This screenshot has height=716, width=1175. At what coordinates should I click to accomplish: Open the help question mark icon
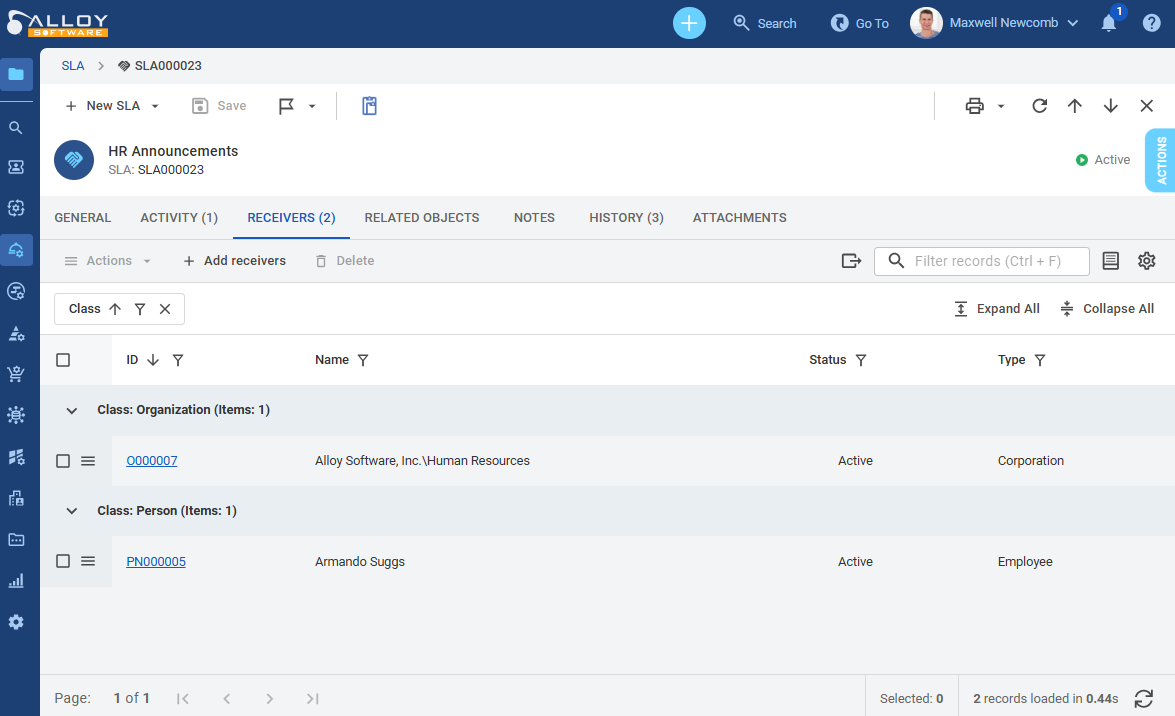tap(1151, 23)
